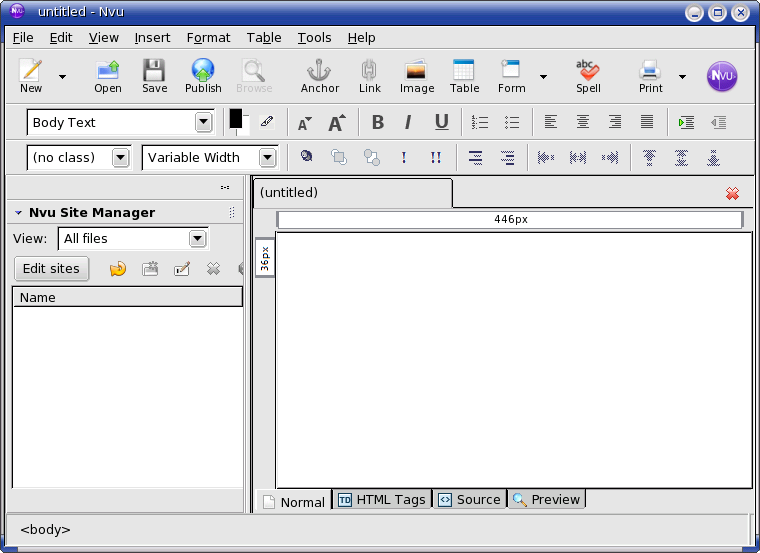Create a new page with New icon
This screenshot has width=760, height=553.
pos(31,76)
